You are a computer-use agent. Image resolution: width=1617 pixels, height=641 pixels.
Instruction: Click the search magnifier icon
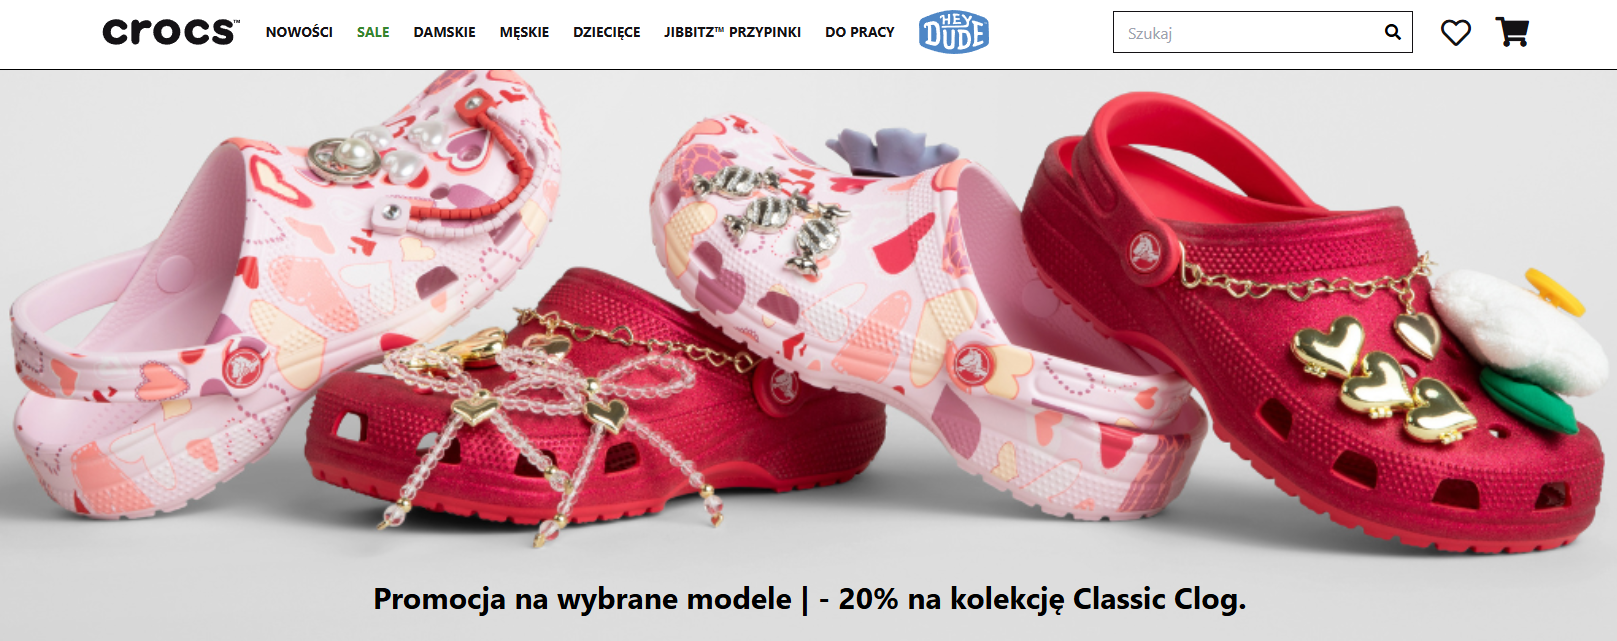(x=1392, y=32)
